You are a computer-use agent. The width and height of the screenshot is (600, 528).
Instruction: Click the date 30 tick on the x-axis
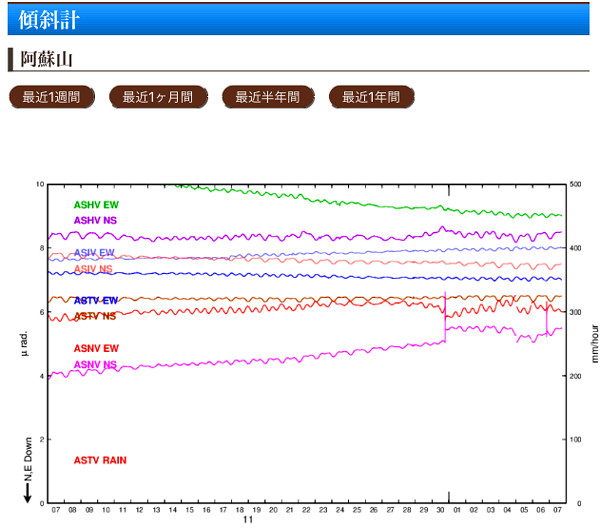(441, 509)
